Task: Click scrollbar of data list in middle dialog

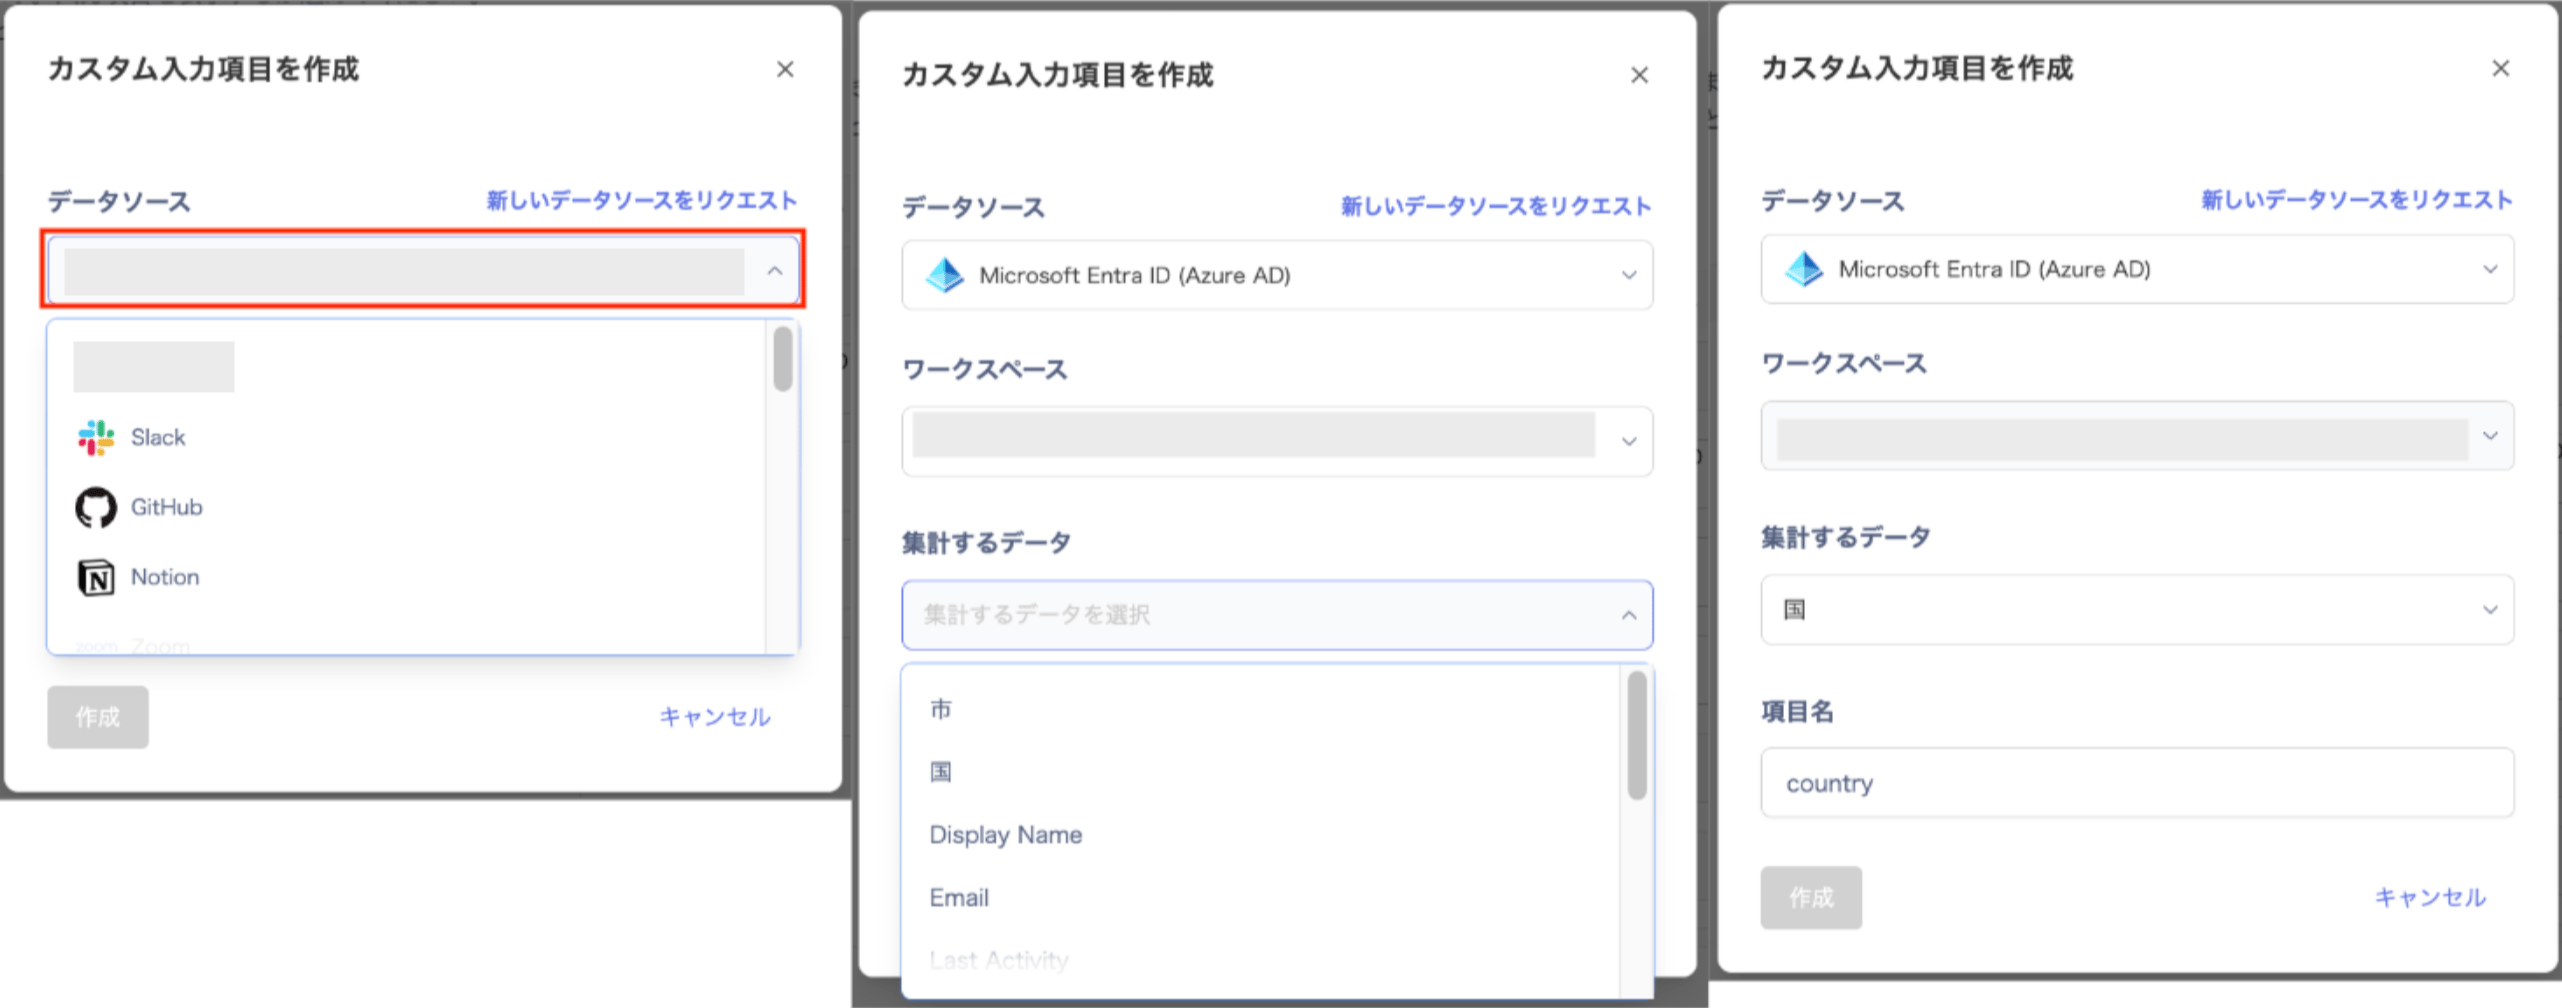Action: pos(1637,735)
